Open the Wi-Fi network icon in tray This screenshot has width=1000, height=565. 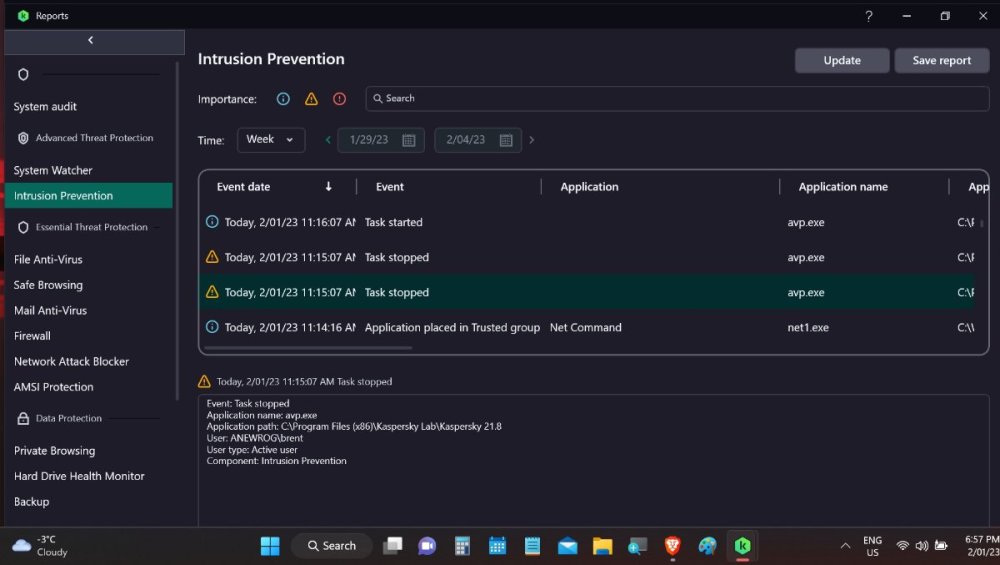coord(902,546)
